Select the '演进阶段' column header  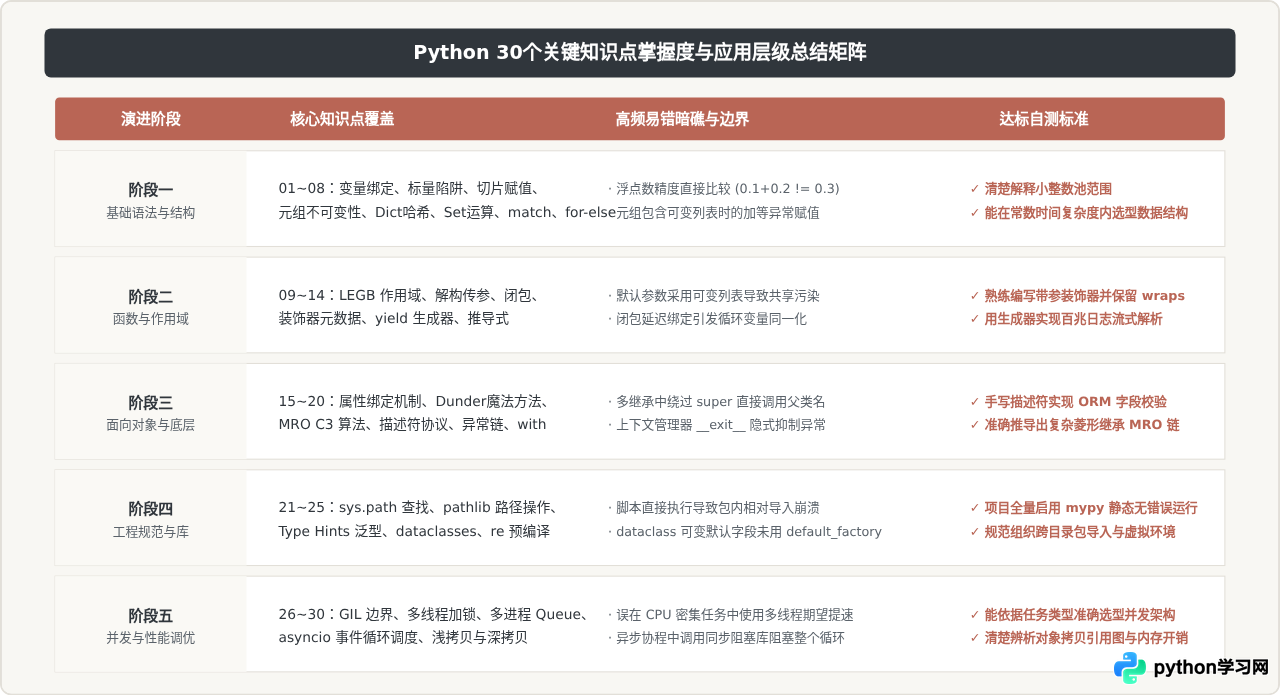point(151,119)
